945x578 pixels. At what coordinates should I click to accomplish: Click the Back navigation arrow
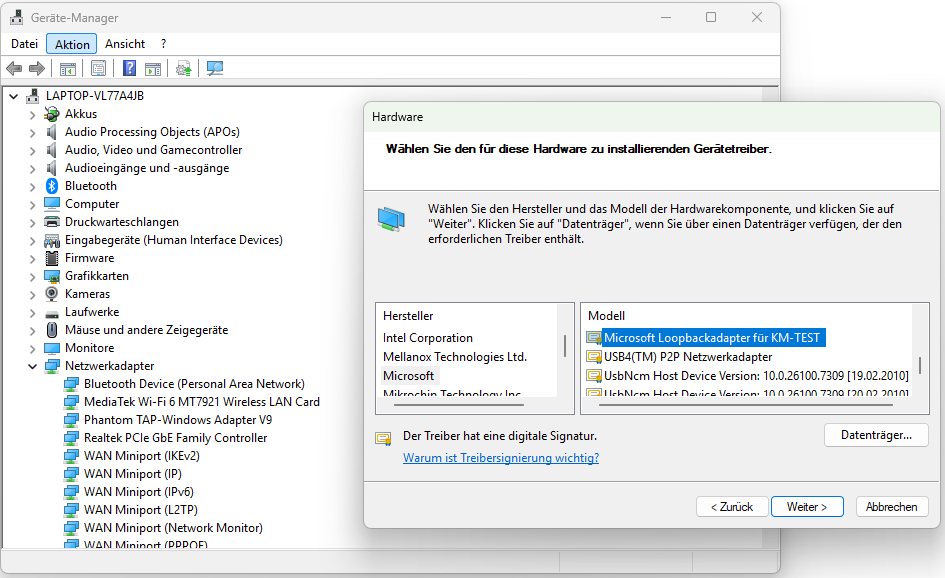pyautogui.click(x=13, y=68)
